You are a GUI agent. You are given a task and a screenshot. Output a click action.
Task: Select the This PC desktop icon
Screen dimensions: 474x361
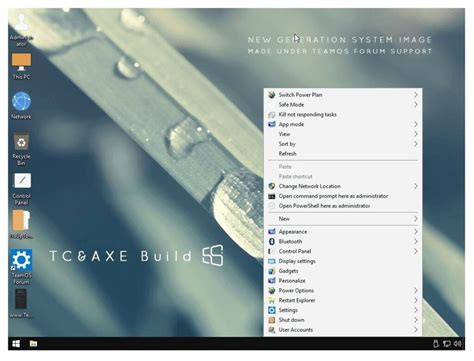click(21, 66)
